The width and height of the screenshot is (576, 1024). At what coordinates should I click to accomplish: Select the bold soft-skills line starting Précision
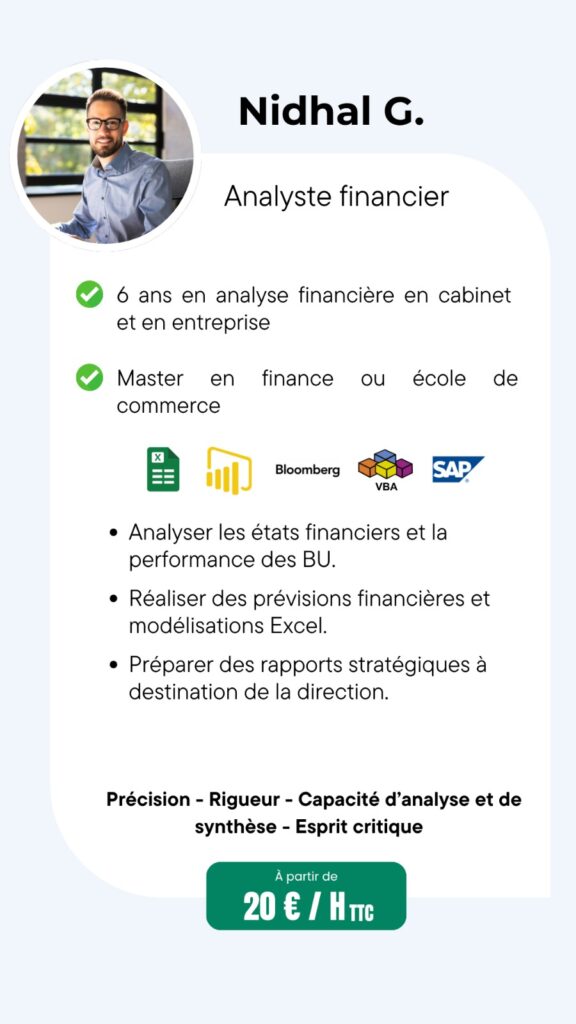pos(313,813)
